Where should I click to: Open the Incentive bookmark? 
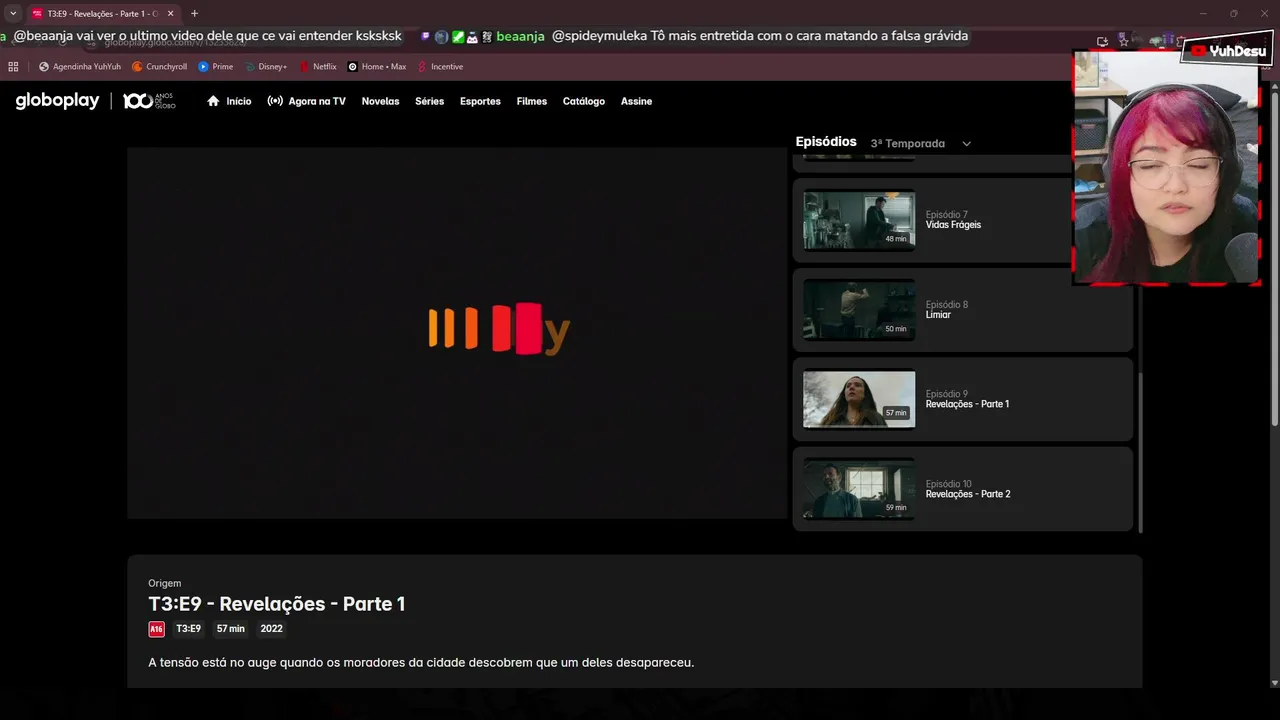(440, 66)
